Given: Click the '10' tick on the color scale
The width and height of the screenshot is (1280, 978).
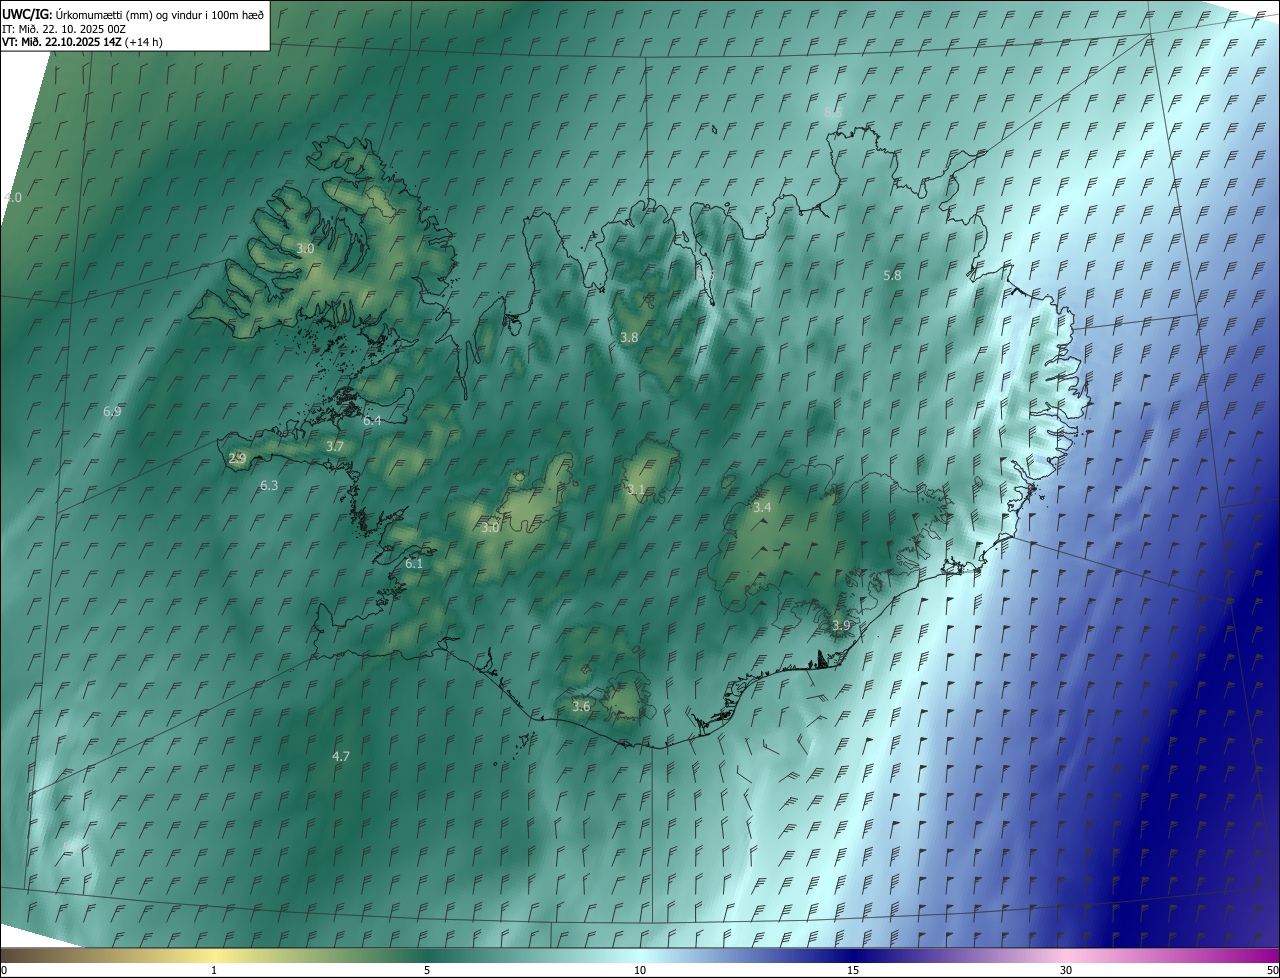Looking at the screenshot, I should click(640, 970).
